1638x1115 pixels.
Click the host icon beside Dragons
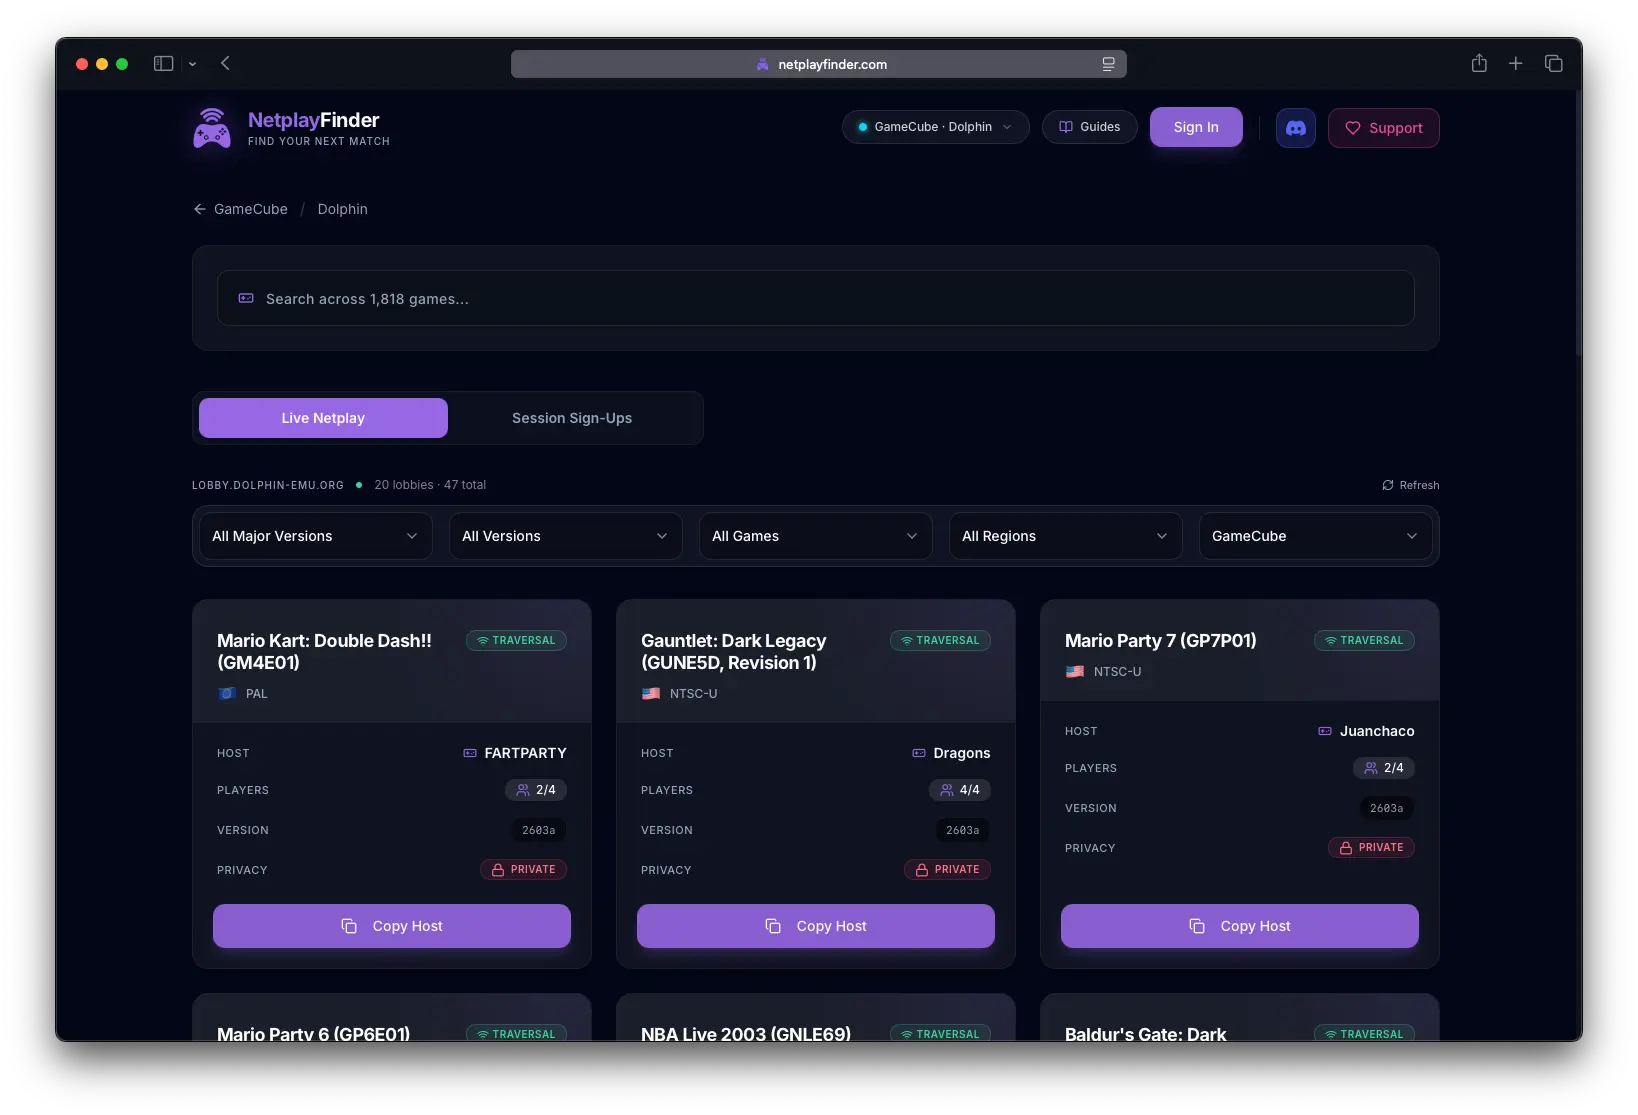coord(919,753)
